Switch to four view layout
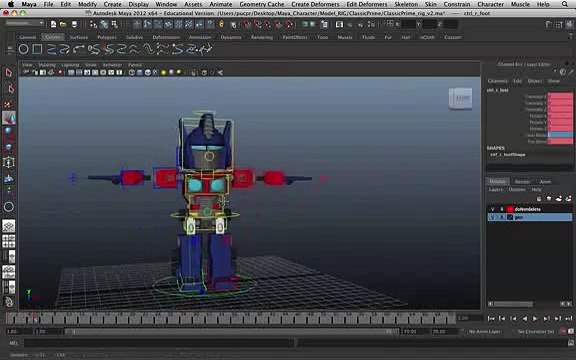The height and width of the screenshot is (360, 576). pos(9,241)
